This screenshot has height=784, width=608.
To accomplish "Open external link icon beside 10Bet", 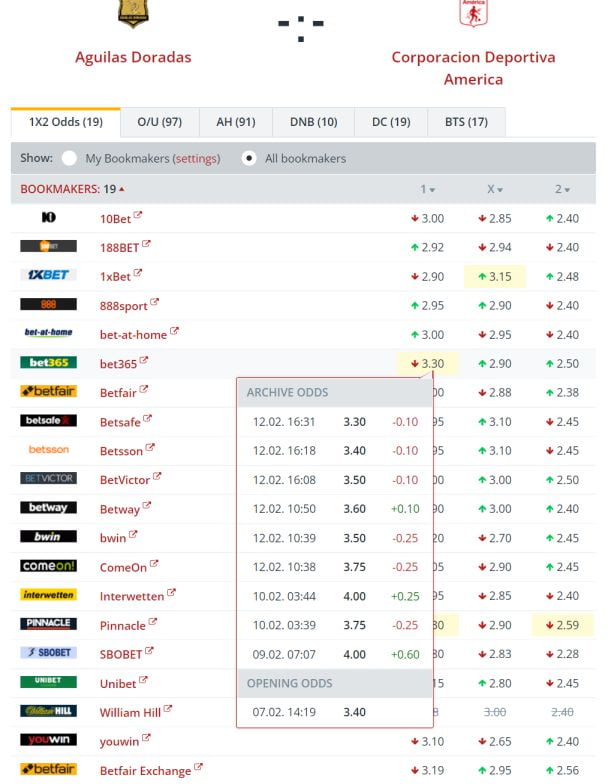I will pos(138,215).
